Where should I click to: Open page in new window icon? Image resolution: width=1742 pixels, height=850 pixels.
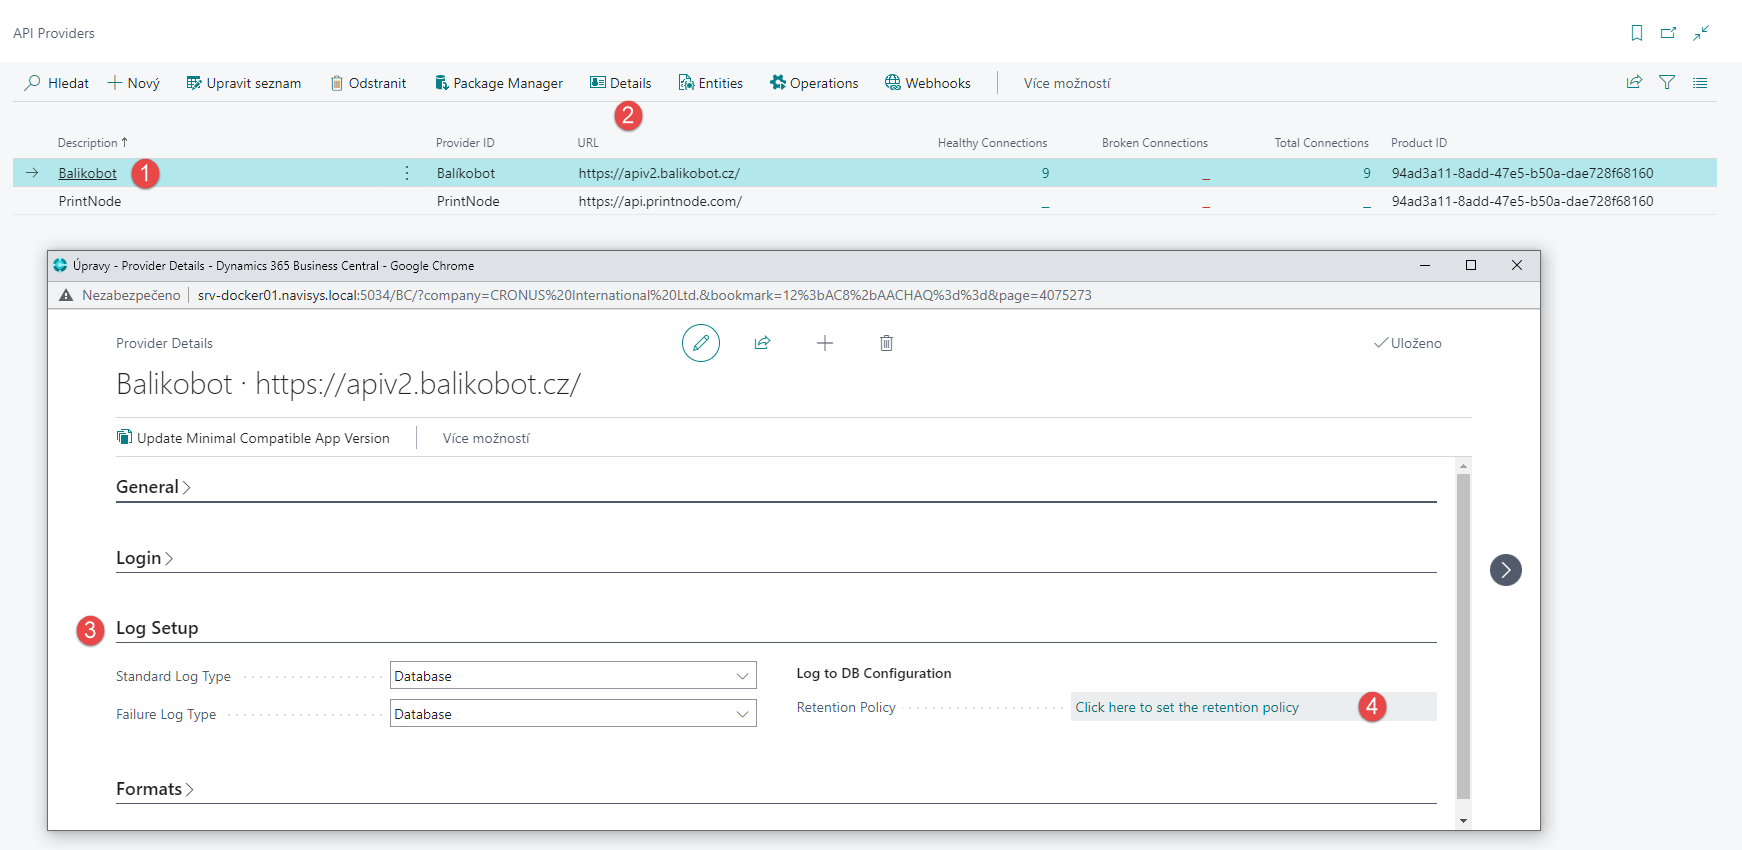point(1668,33)
